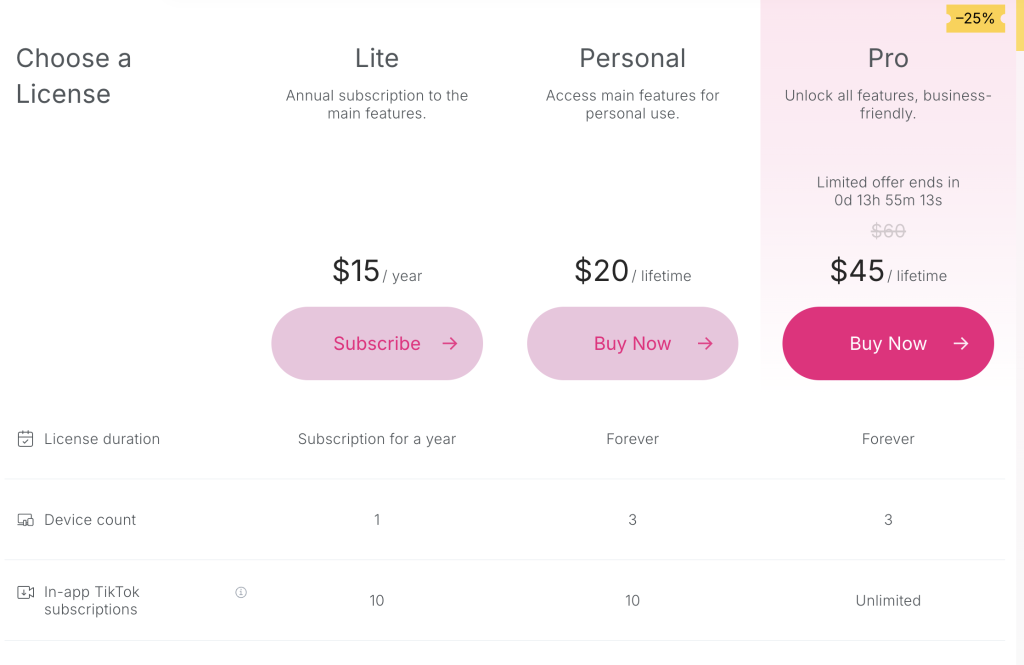Select the Personal plan column header
Screen dimensions: 1024x665
tap(632, 58)
